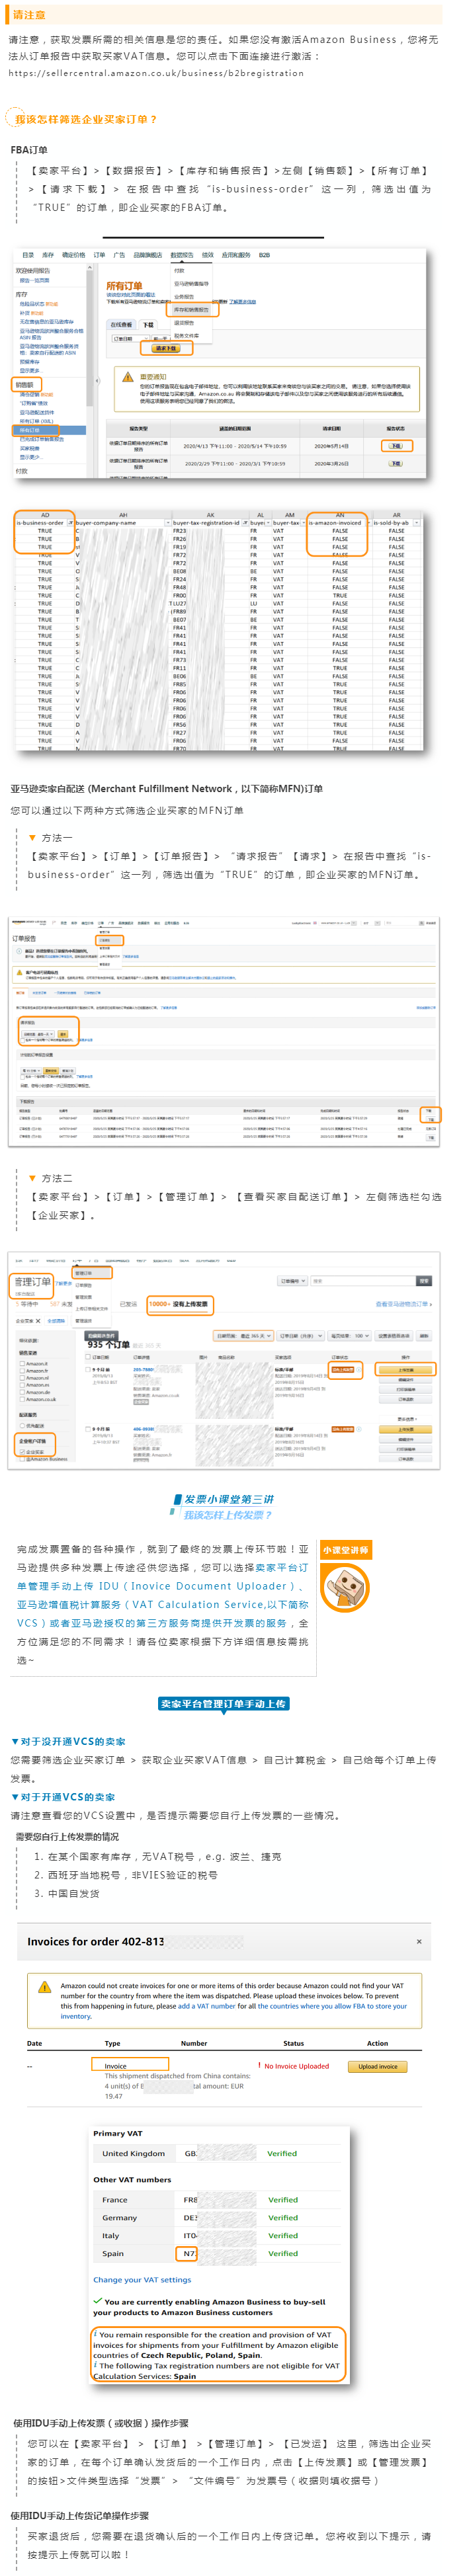Open the sellercentral b2bregistration URL link
The width and height of the screenshot is (463, 2576).
[156, 73]
